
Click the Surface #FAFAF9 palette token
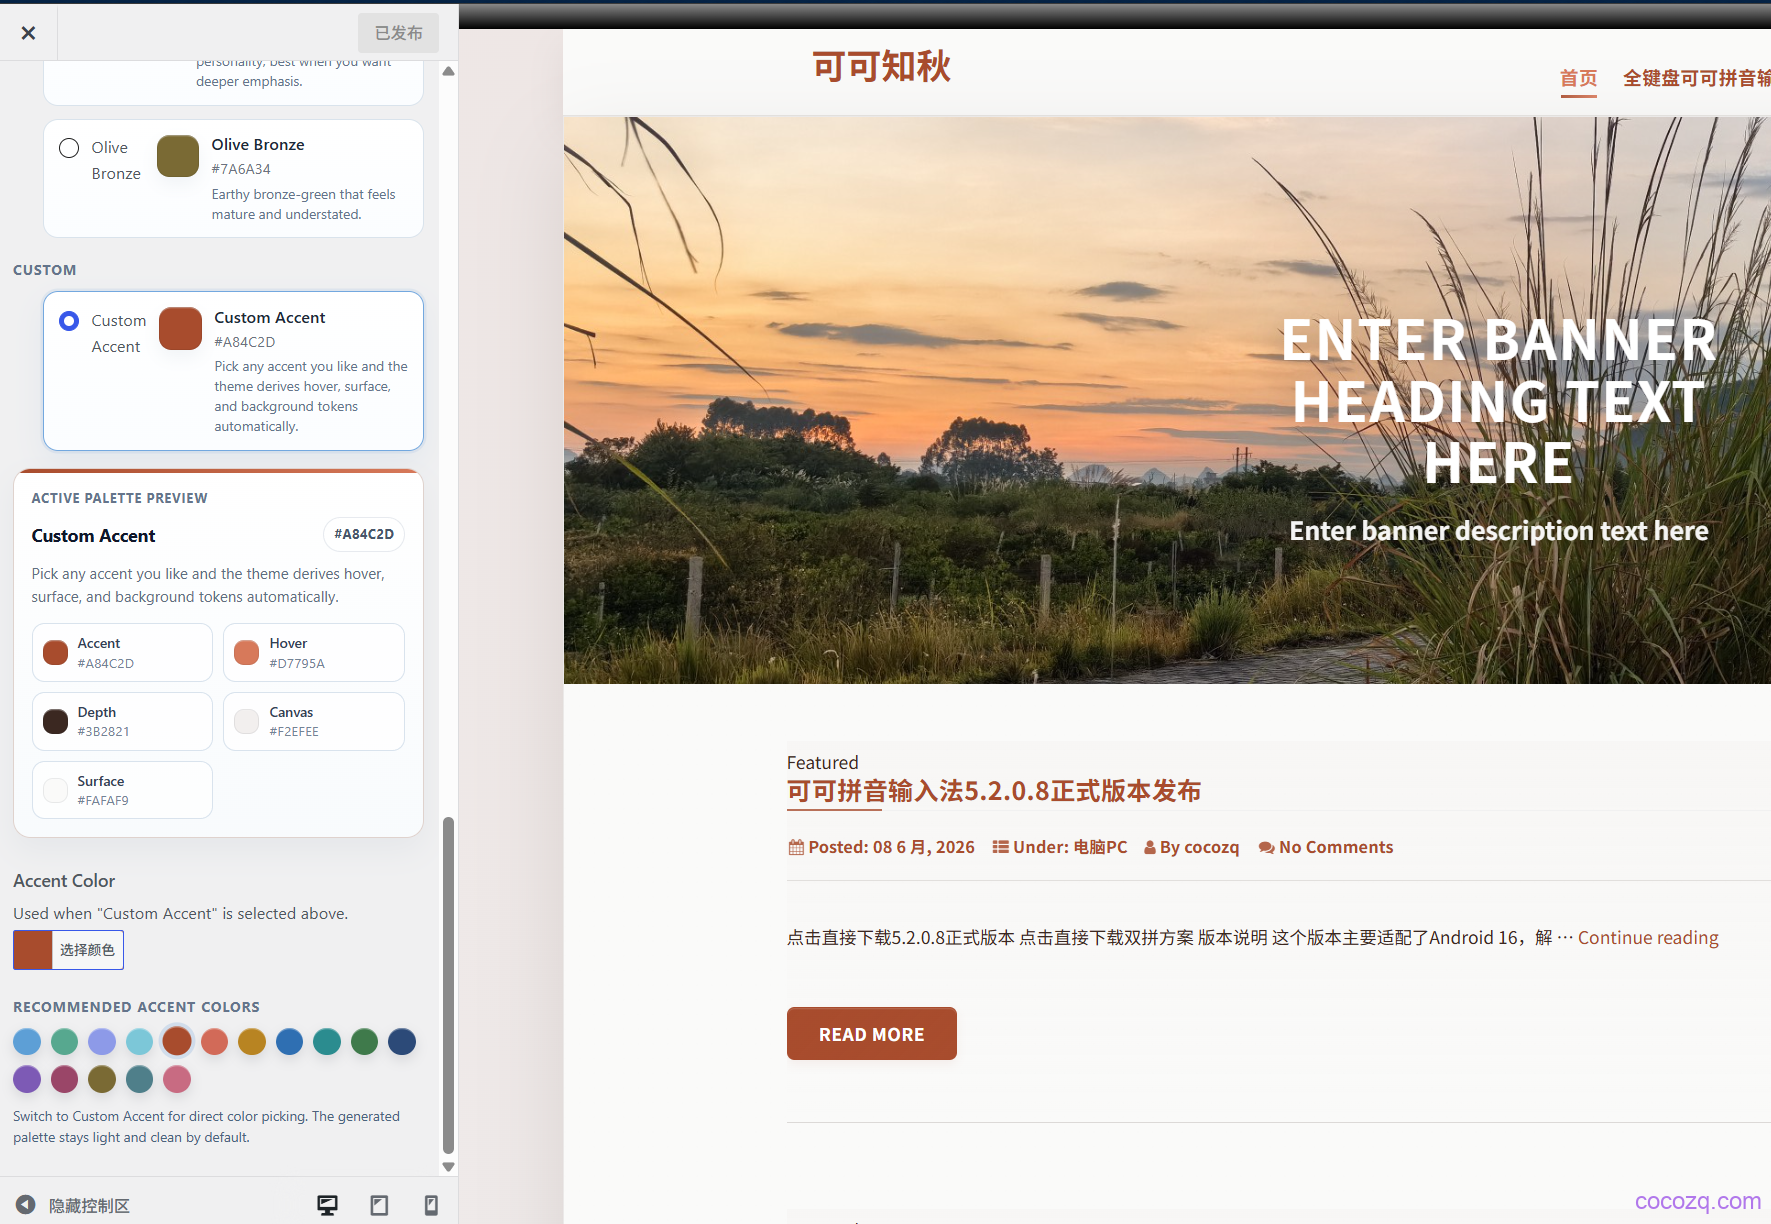point(122,790)
